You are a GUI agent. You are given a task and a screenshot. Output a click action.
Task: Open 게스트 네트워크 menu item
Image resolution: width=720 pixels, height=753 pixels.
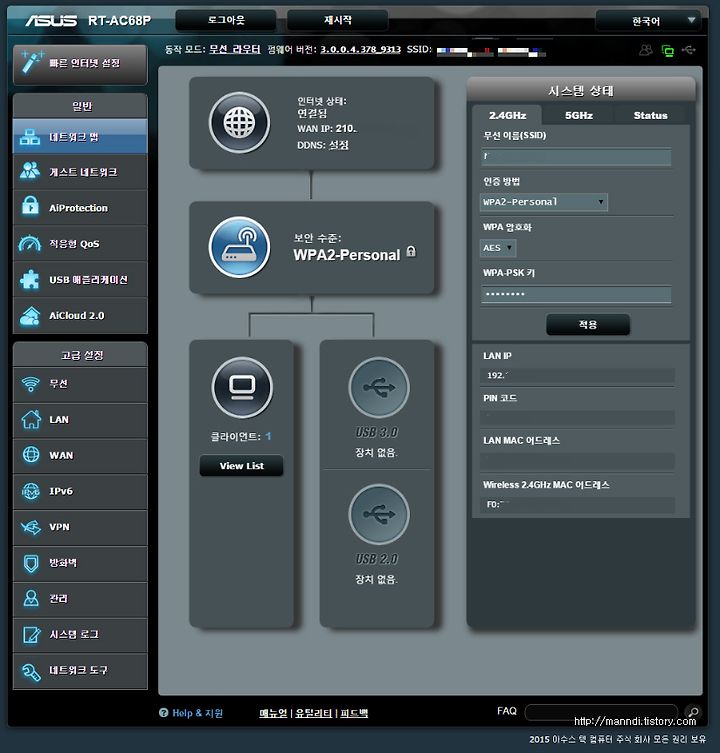pos(80,171)
